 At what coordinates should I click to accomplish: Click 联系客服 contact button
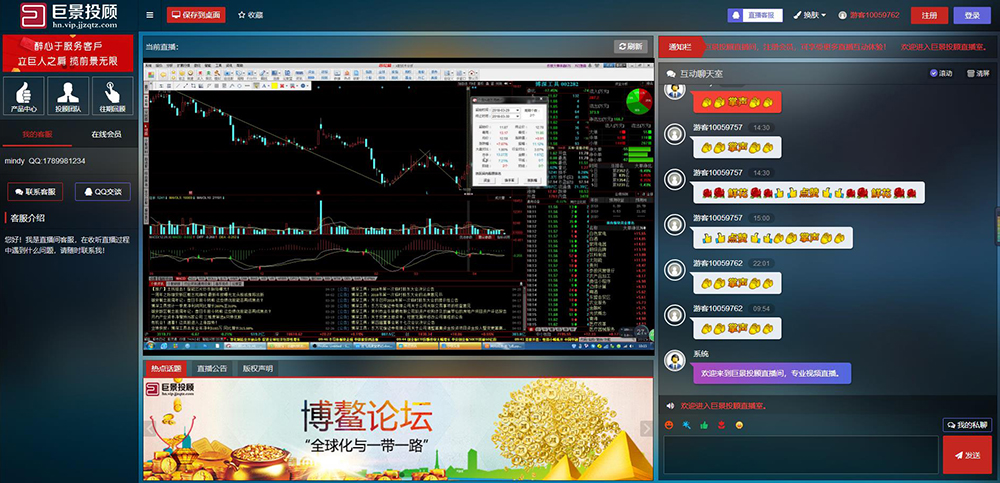coord(35,191)
